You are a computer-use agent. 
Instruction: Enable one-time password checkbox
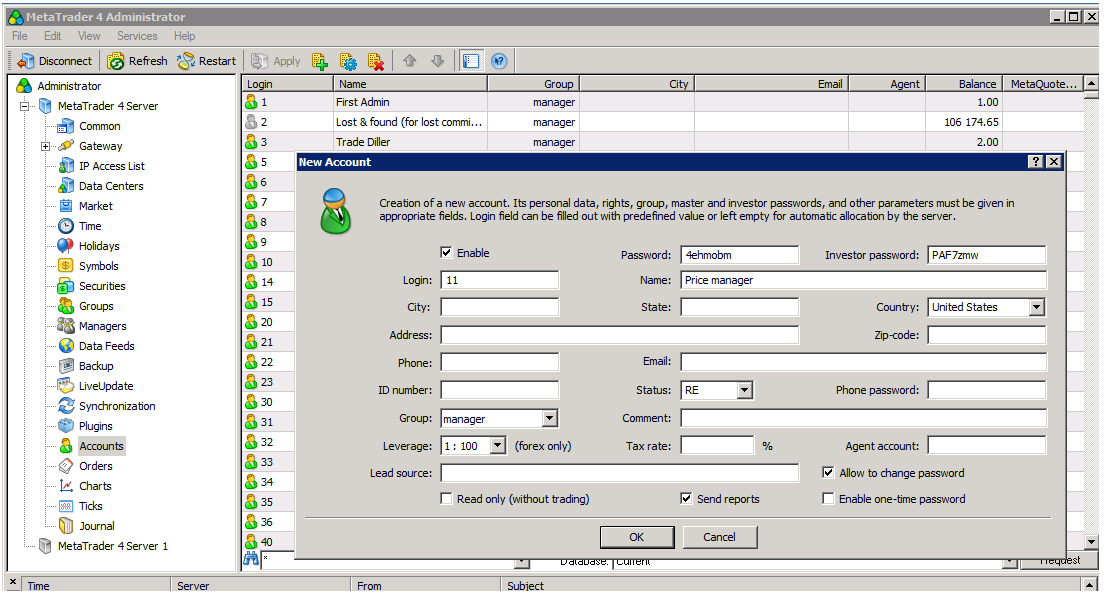pyautogui.click(x=828, y=499)
